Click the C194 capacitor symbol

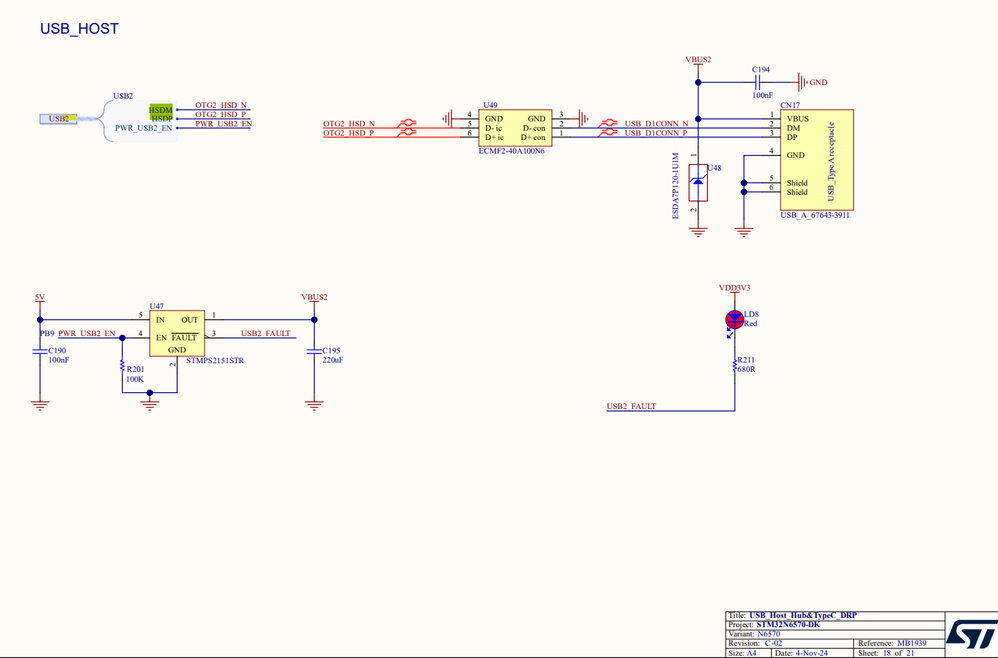[757, 82]
